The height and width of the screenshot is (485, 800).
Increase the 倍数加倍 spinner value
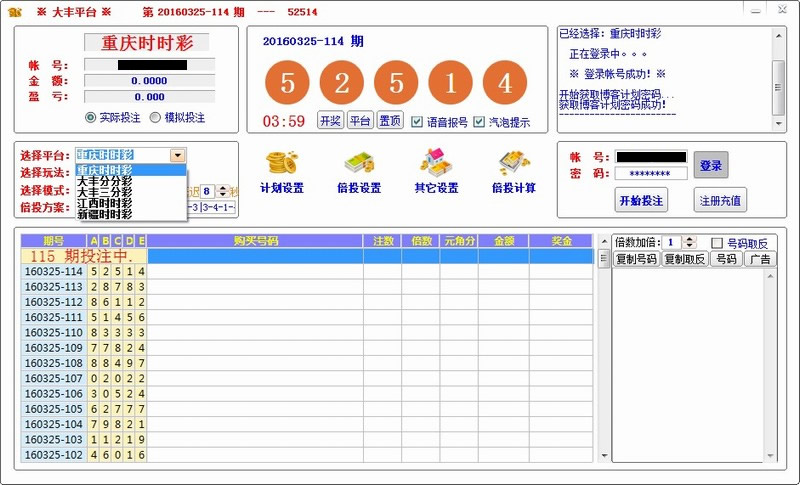click(x=689, y=239)
